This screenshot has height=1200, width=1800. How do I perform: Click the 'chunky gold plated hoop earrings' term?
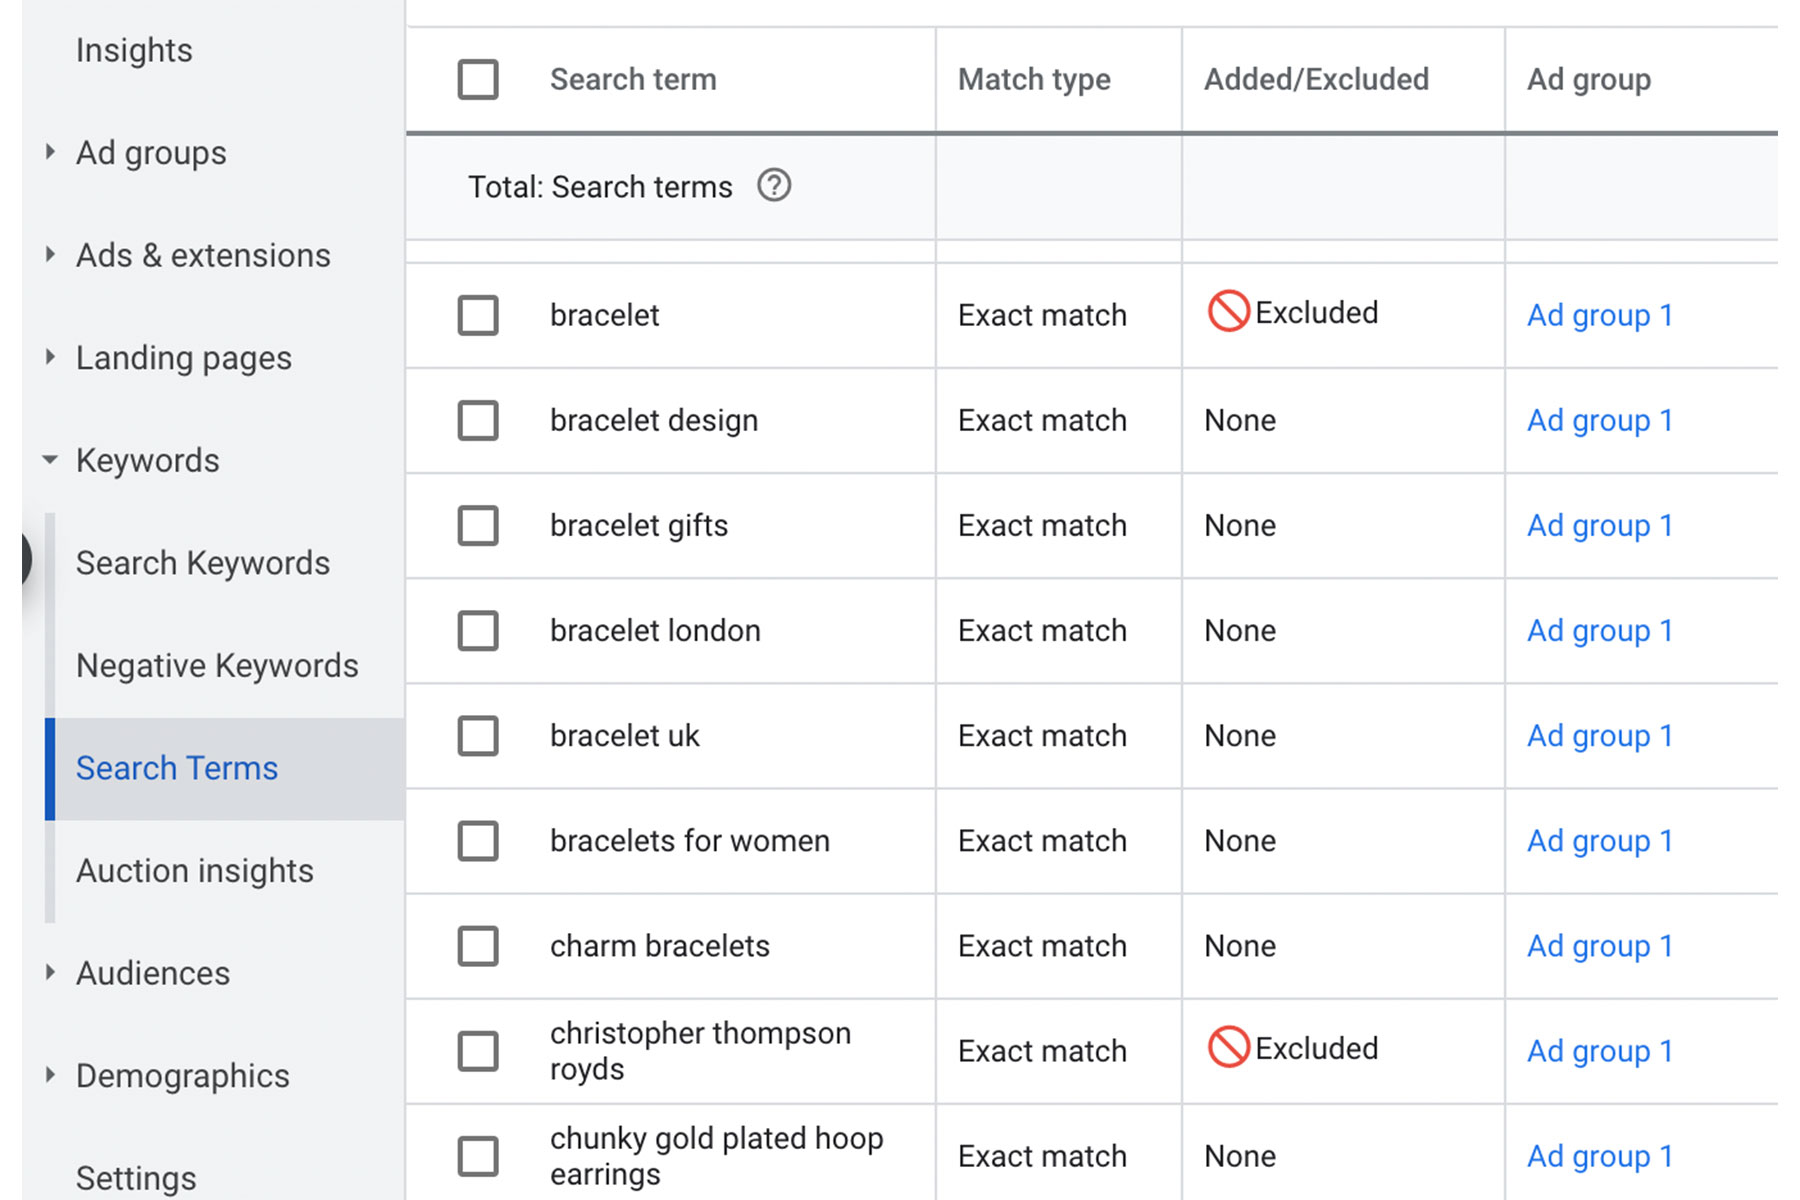tap(716, 1156)
